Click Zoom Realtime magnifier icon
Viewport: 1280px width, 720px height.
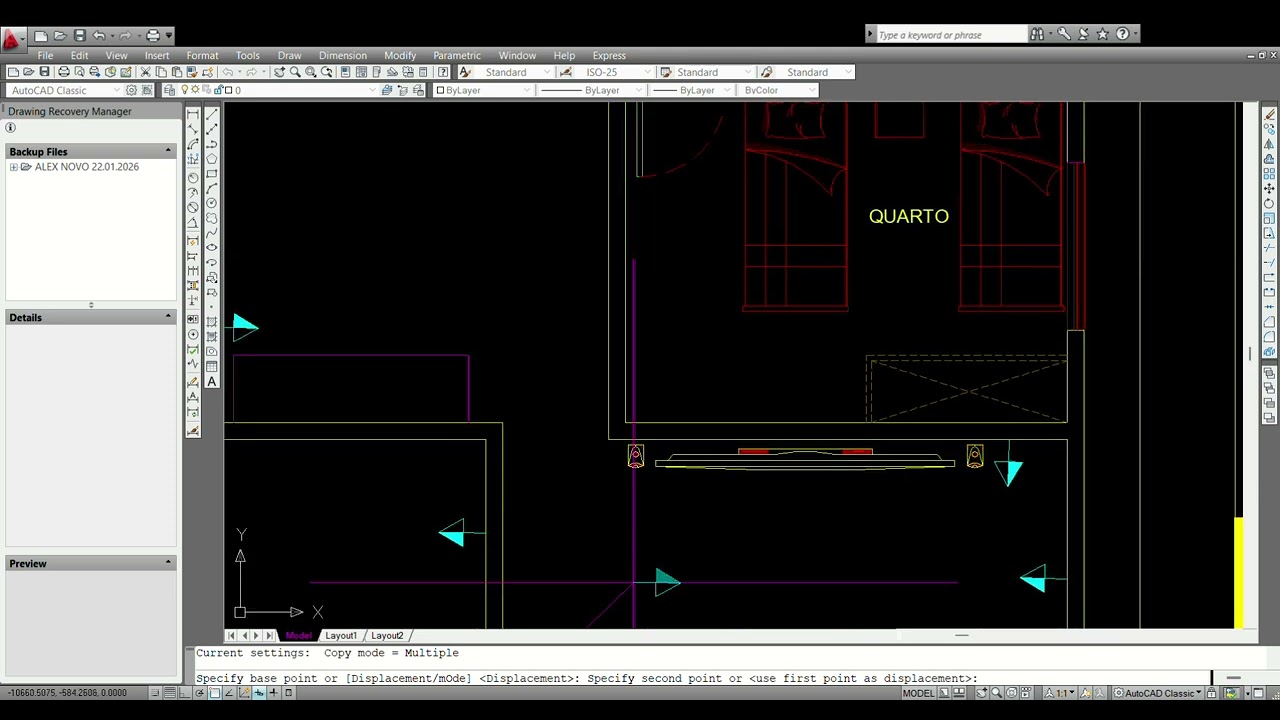pos(295,72)
